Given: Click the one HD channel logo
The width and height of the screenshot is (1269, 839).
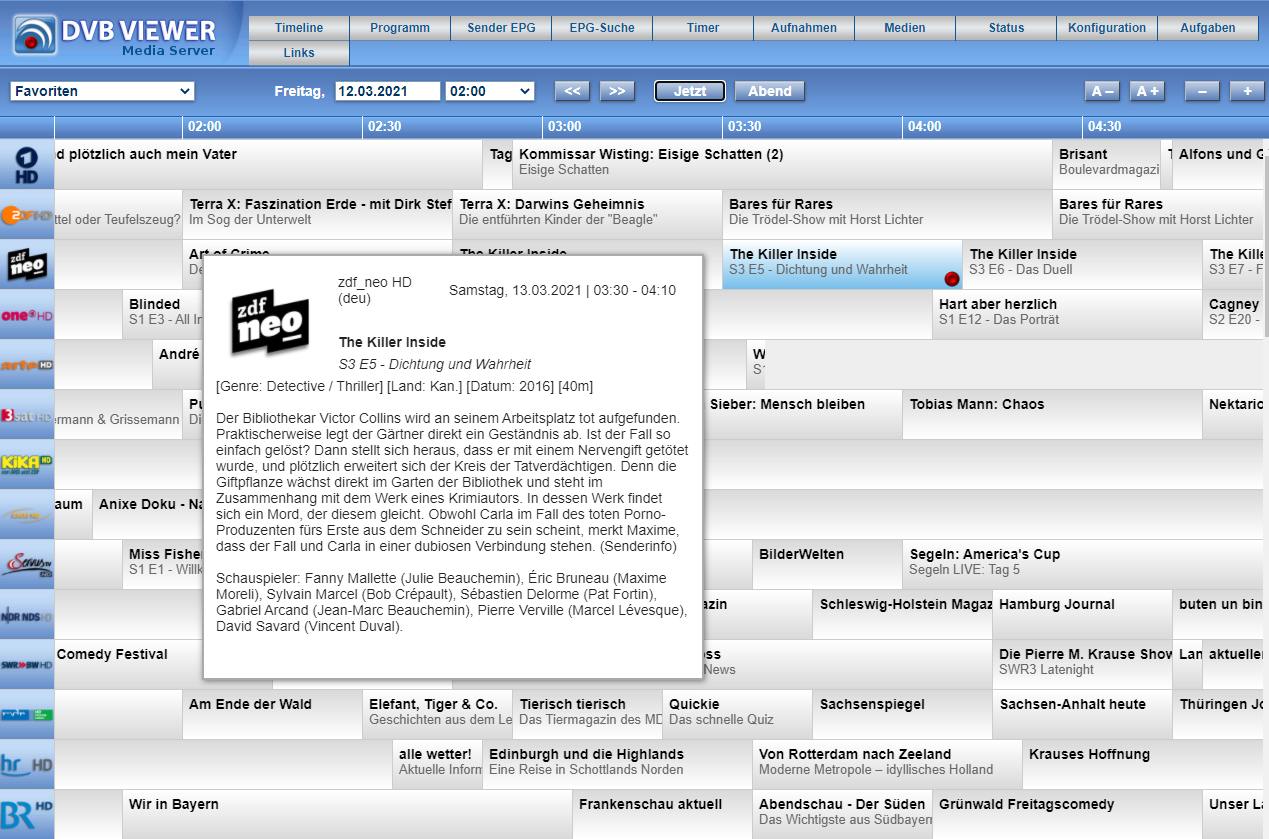Looking at the screenshot, I should pos(26,314).
